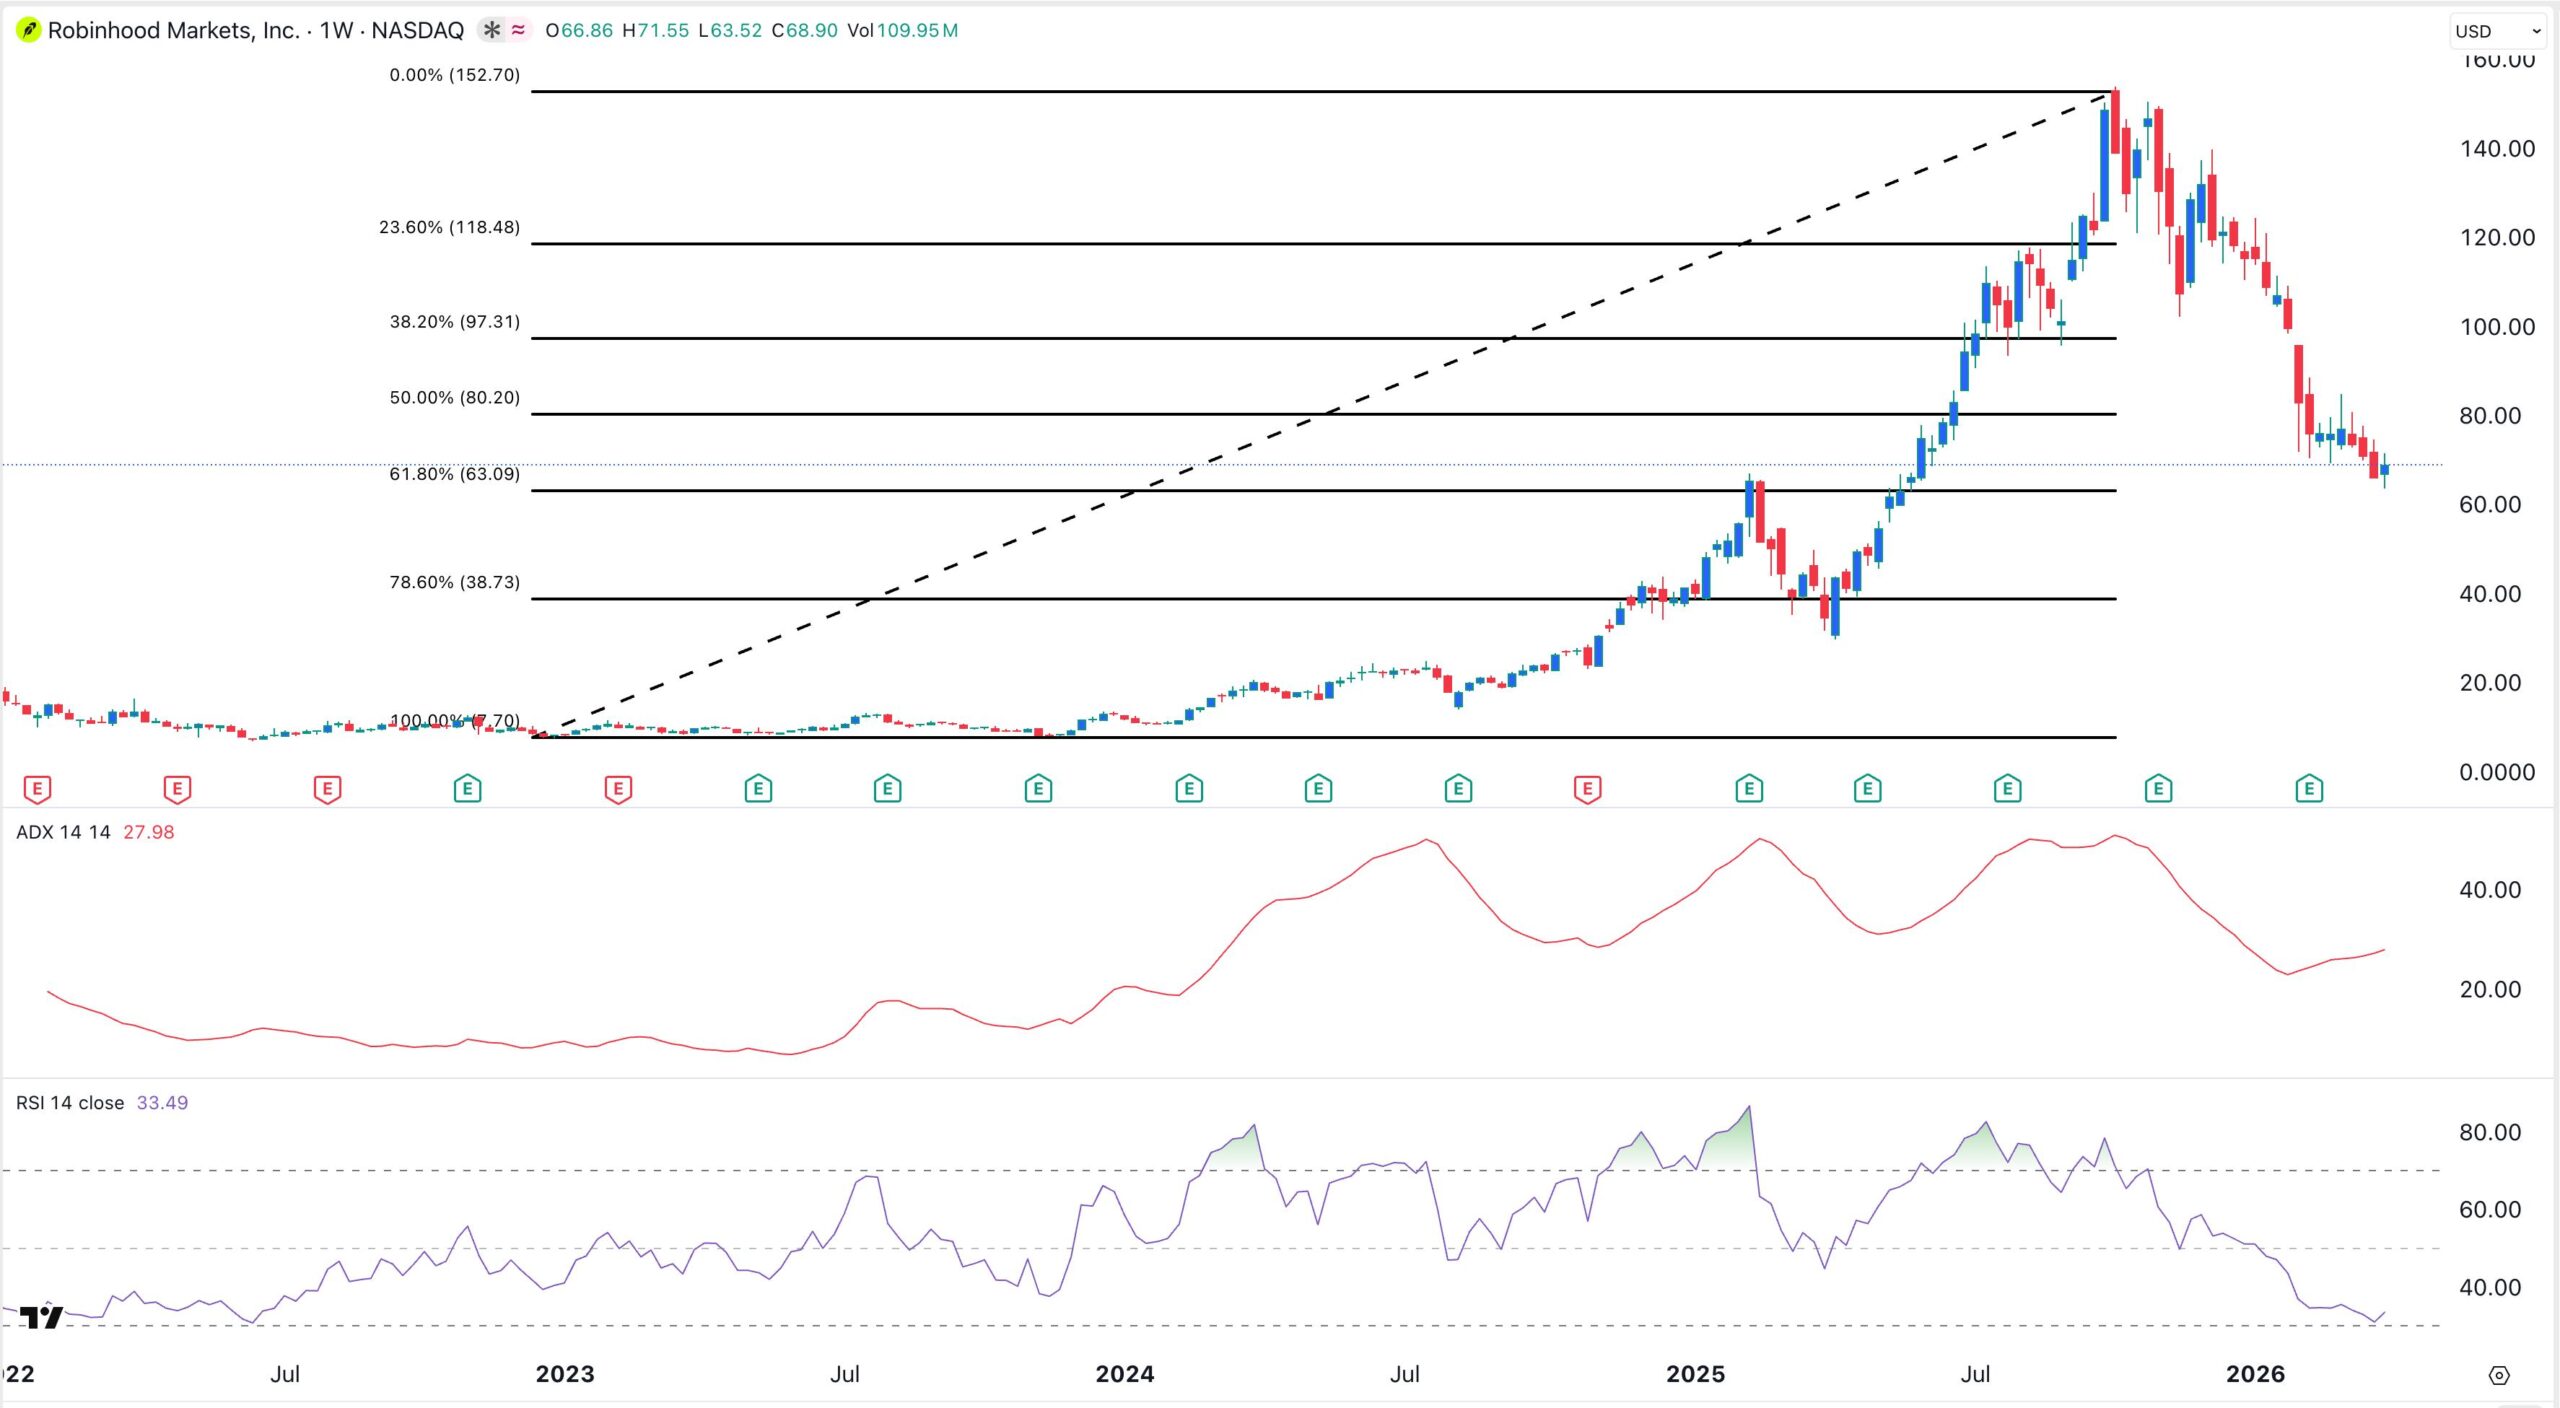
Task: Select the 38.20% (97.31) Fibonacci label
Action: coord(455,322)
